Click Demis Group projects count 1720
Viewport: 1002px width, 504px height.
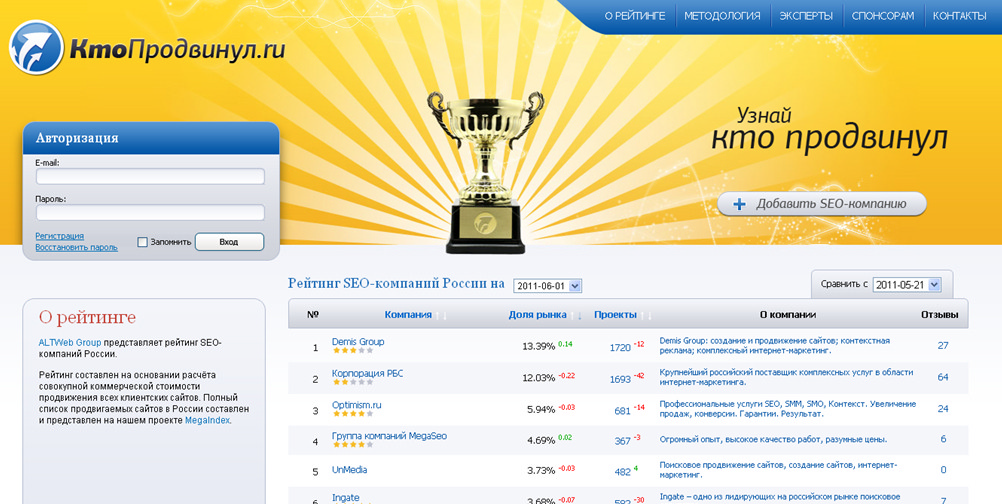click(x=620, y=347)
